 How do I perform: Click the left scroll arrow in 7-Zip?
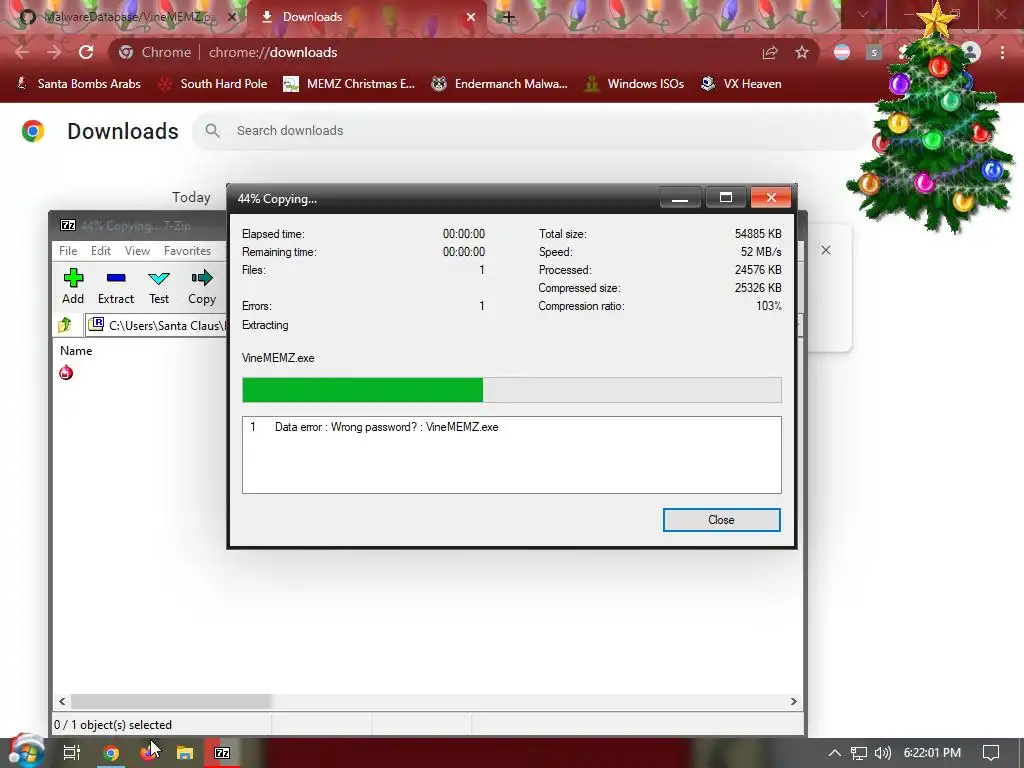[x=62, y=701]
